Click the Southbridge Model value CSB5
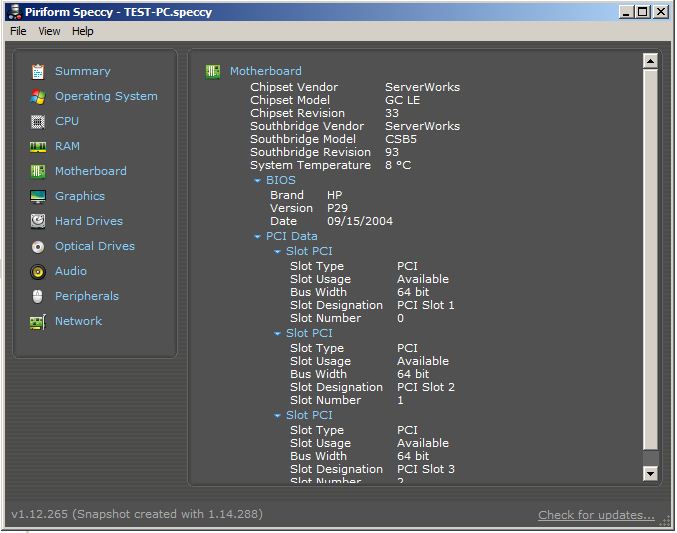 [401, 139]
